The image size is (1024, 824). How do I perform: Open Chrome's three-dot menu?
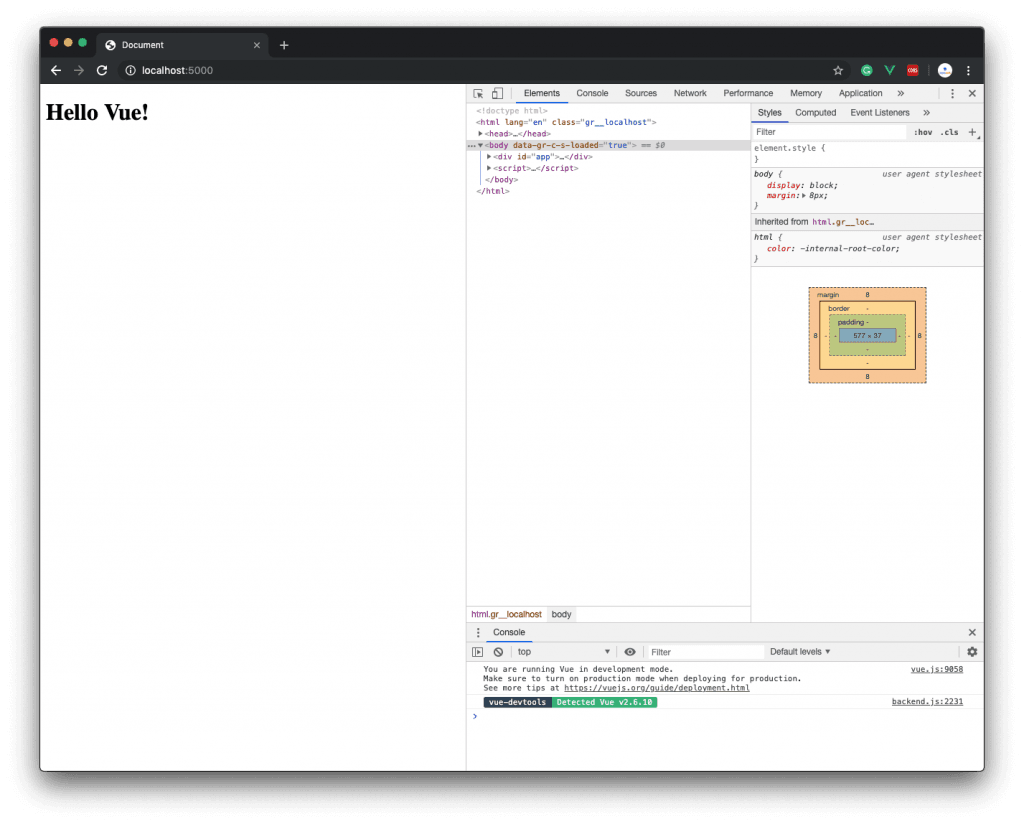(x=968, y=71)
